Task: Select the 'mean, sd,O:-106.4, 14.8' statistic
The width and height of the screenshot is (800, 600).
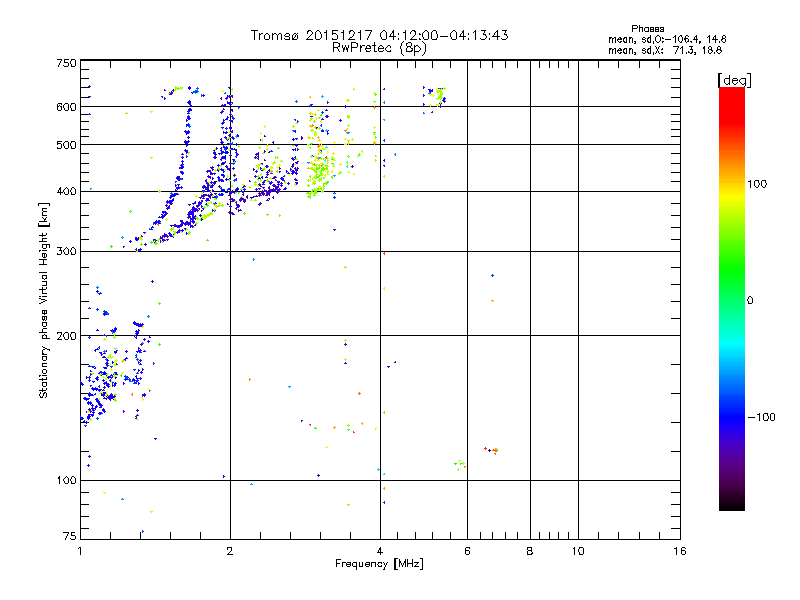Action: click(667, 40)
